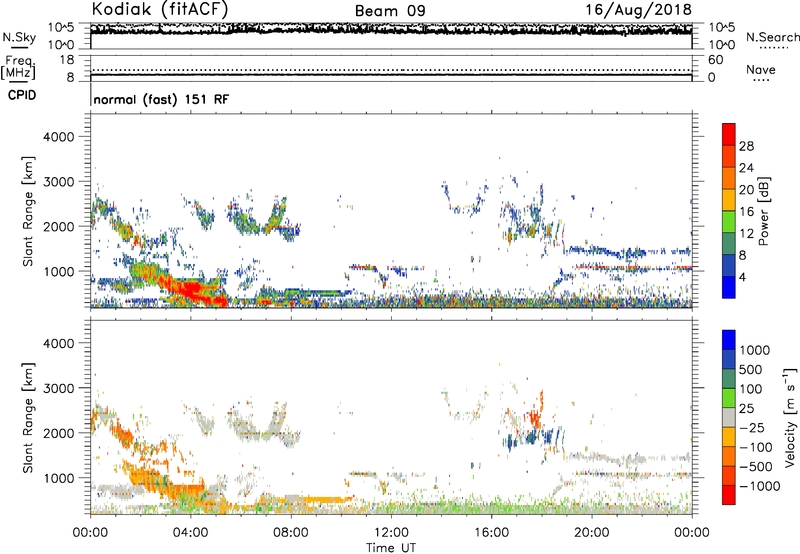Select the N.Sky legend label
This screenshot has height=554, width=800.
(19, 37)
